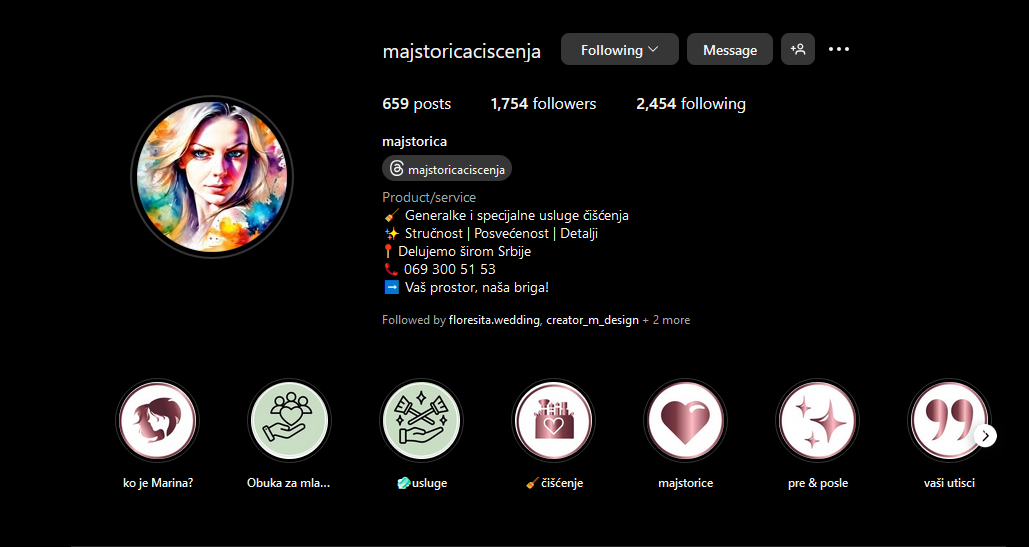View the 'usluge' highlight with crossed brooms
1029x547 pixels.
tap(421, 420)
